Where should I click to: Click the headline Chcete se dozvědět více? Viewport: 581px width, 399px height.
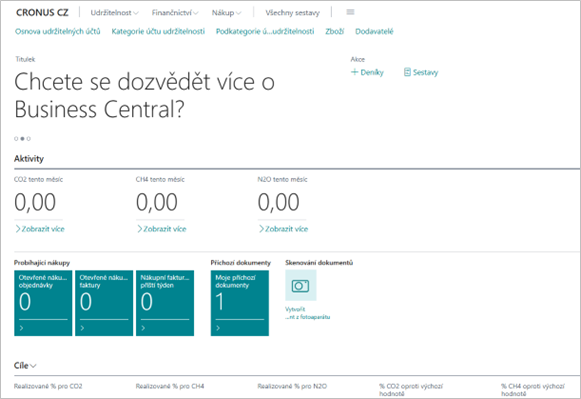click(x=145, y=96)
